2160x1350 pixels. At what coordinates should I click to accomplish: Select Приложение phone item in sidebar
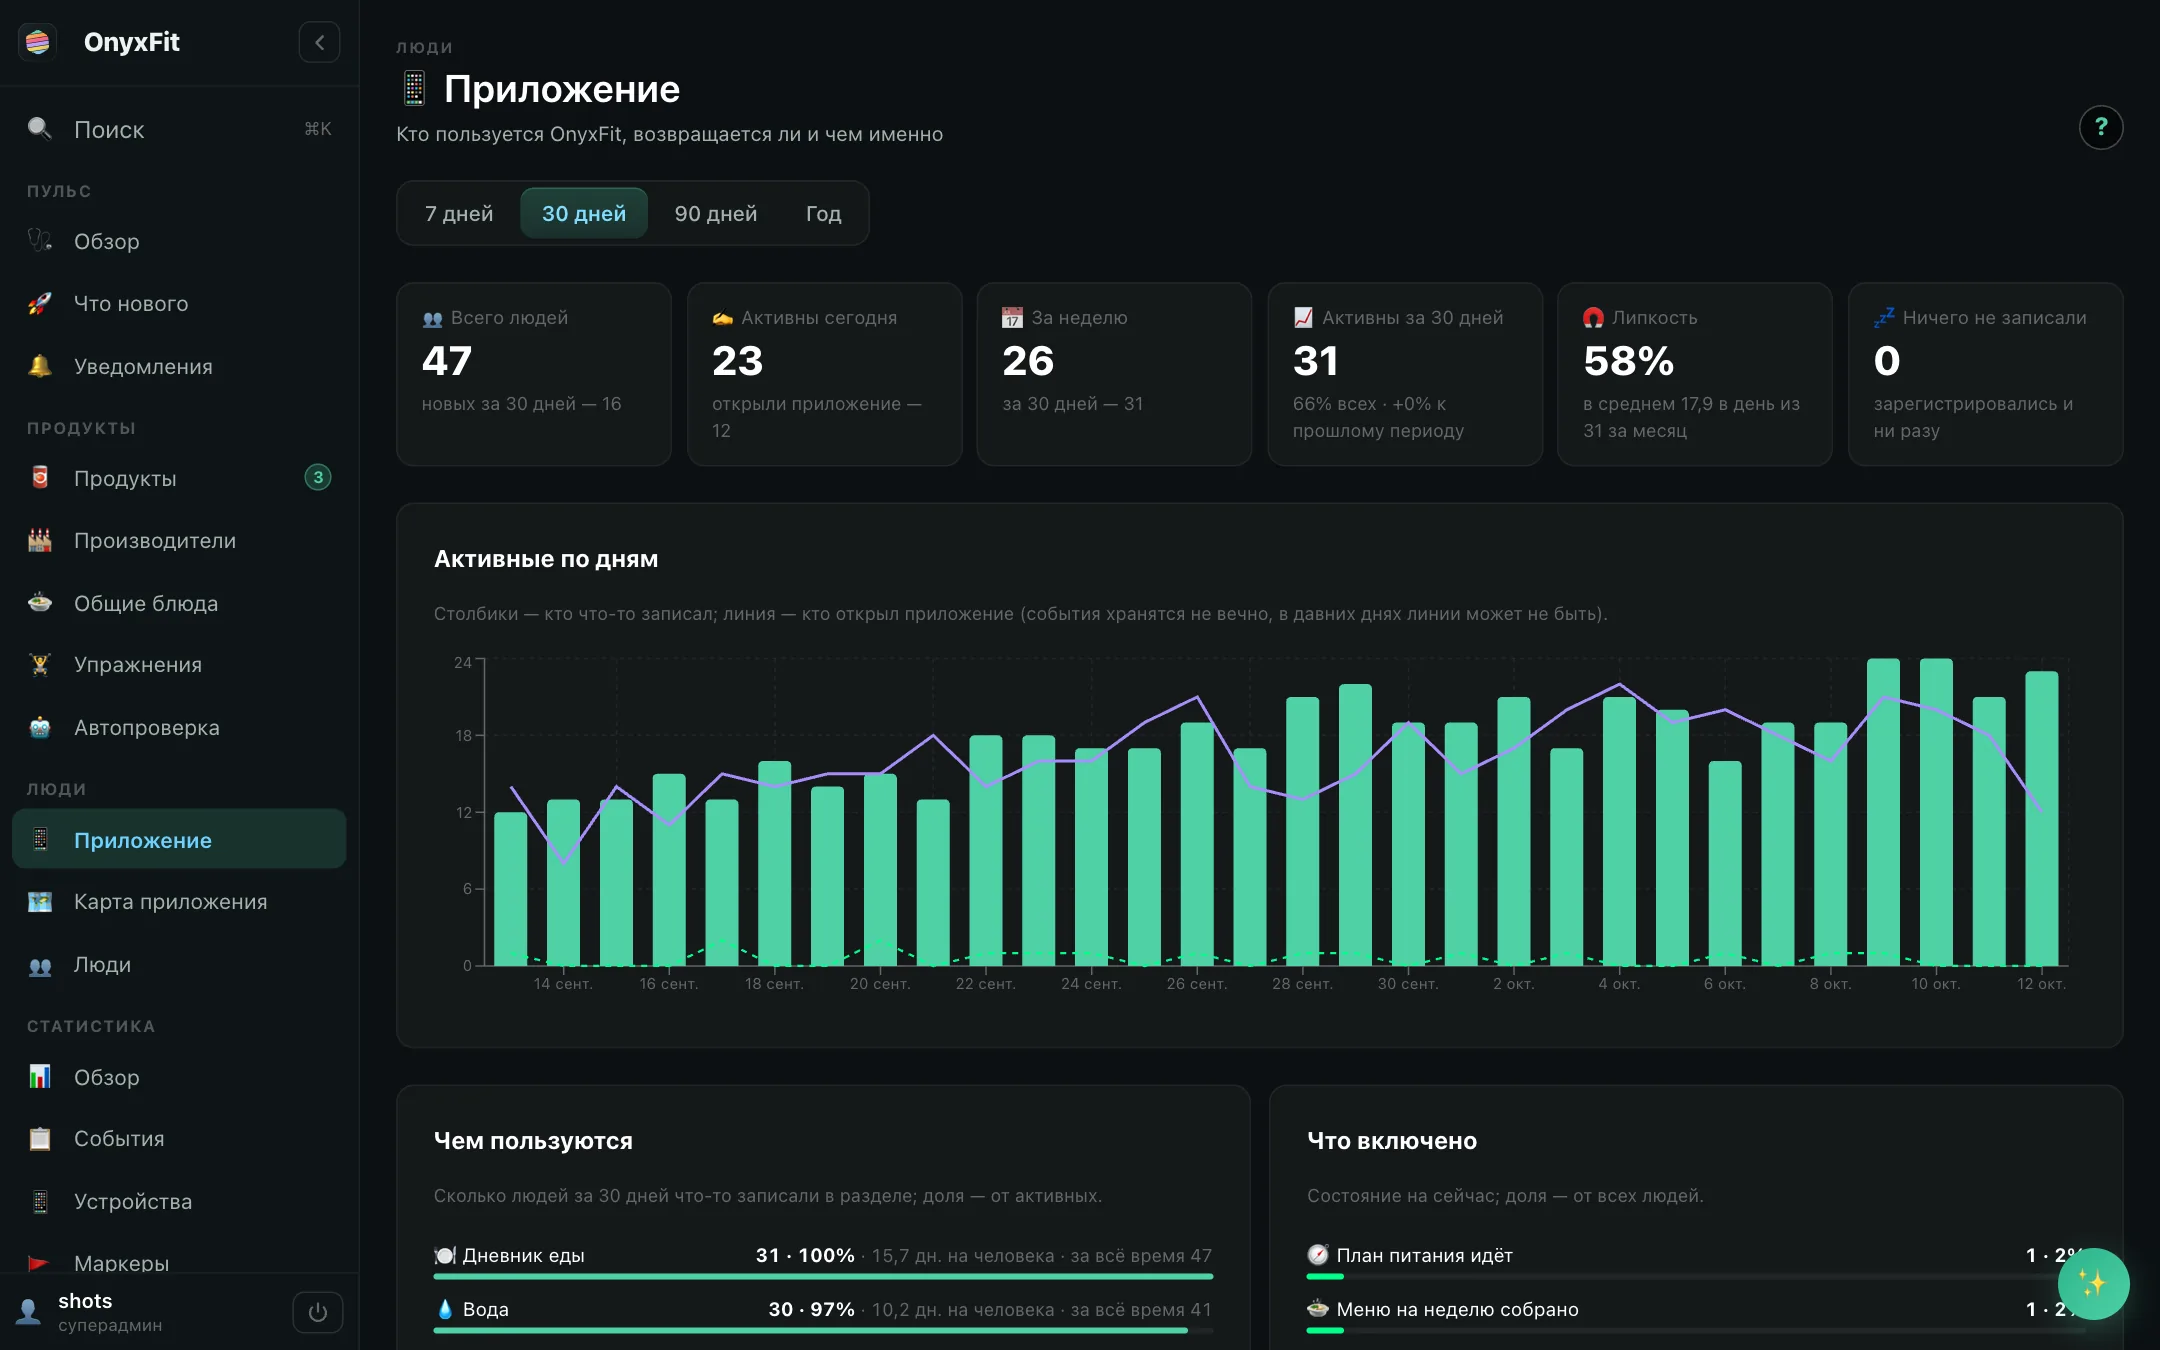click(180, 839)
